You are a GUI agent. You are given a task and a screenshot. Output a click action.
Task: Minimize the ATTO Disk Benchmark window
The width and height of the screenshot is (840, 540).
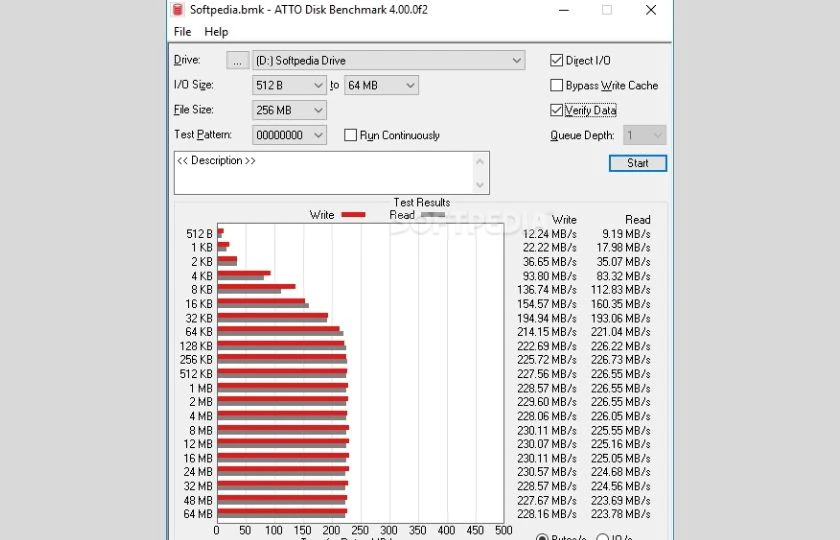[x=564, y=10]
